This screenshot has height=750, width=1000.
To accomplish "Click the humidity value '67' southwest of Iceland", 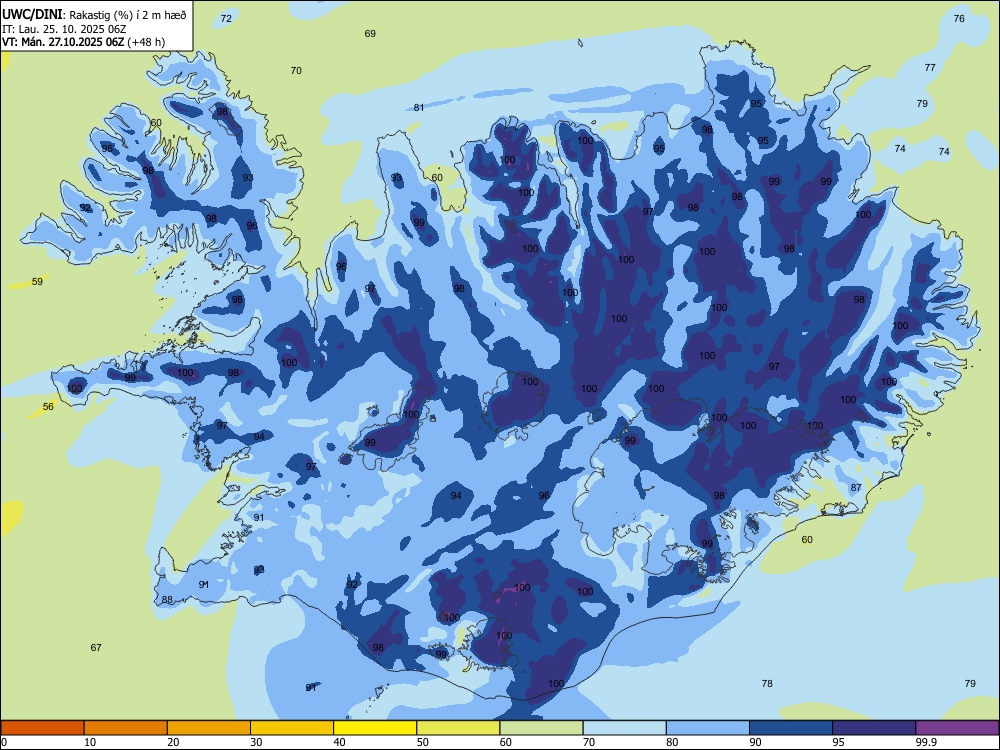I will pyautogui.click(x=96, y=647).
